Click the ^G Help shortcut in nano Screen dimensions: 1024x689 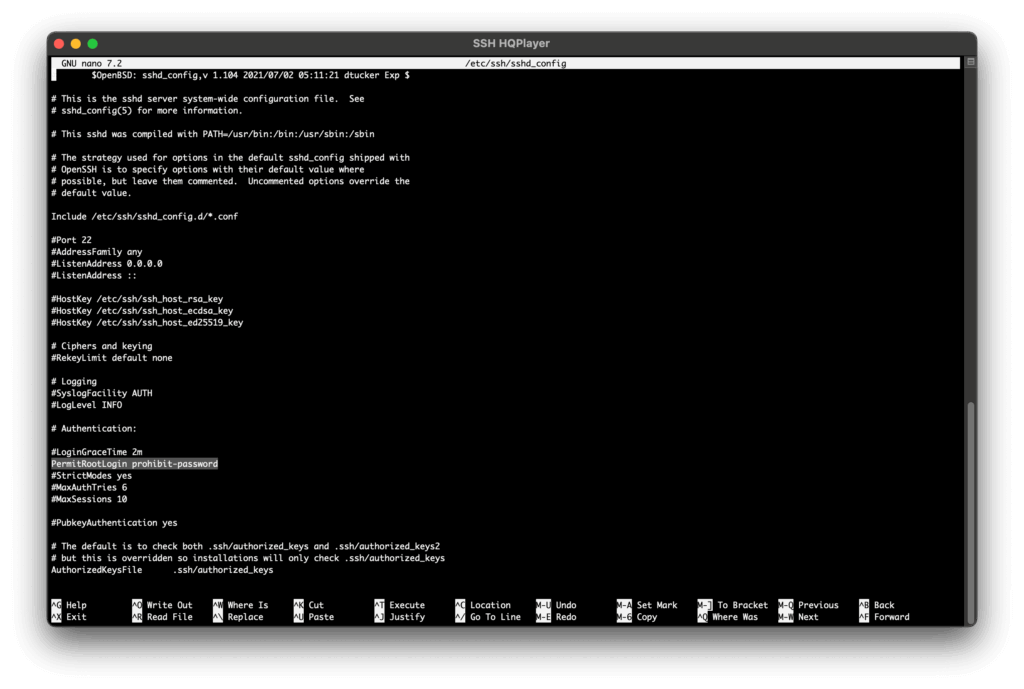pos(68,605)
